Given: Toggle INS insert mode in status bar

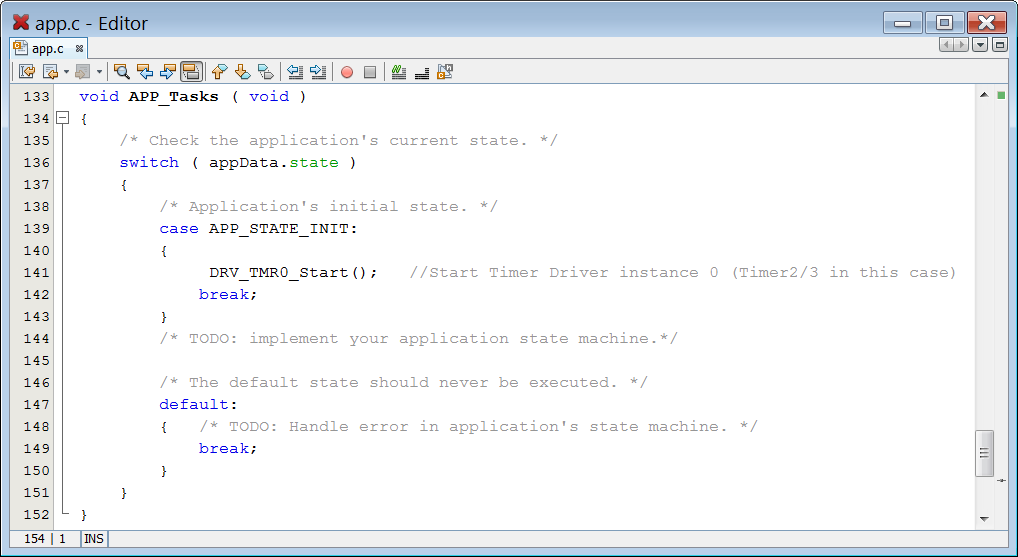Looking at the screenshot, I should (x=93, y=539).
